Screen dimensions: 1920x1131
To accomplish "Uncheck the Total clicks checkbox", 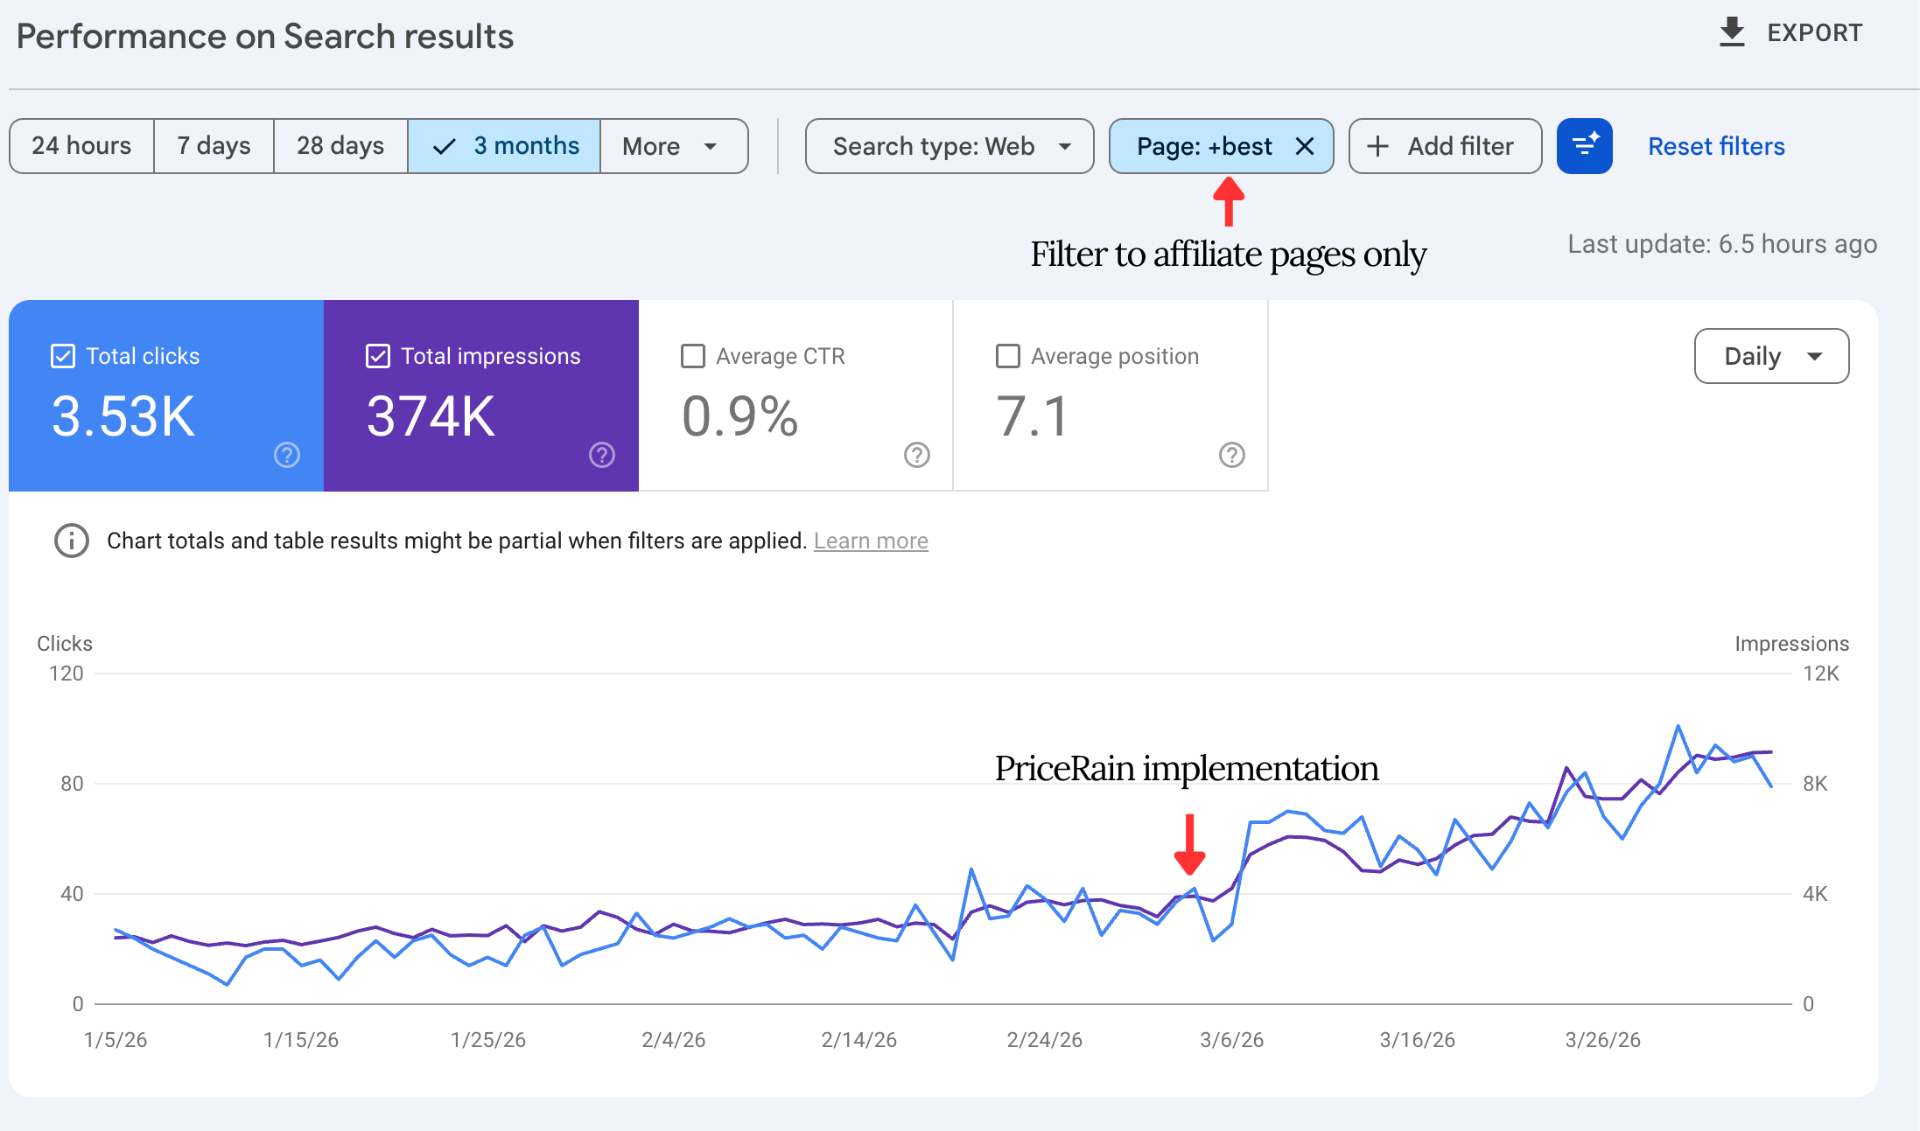I will coord(63,356).
